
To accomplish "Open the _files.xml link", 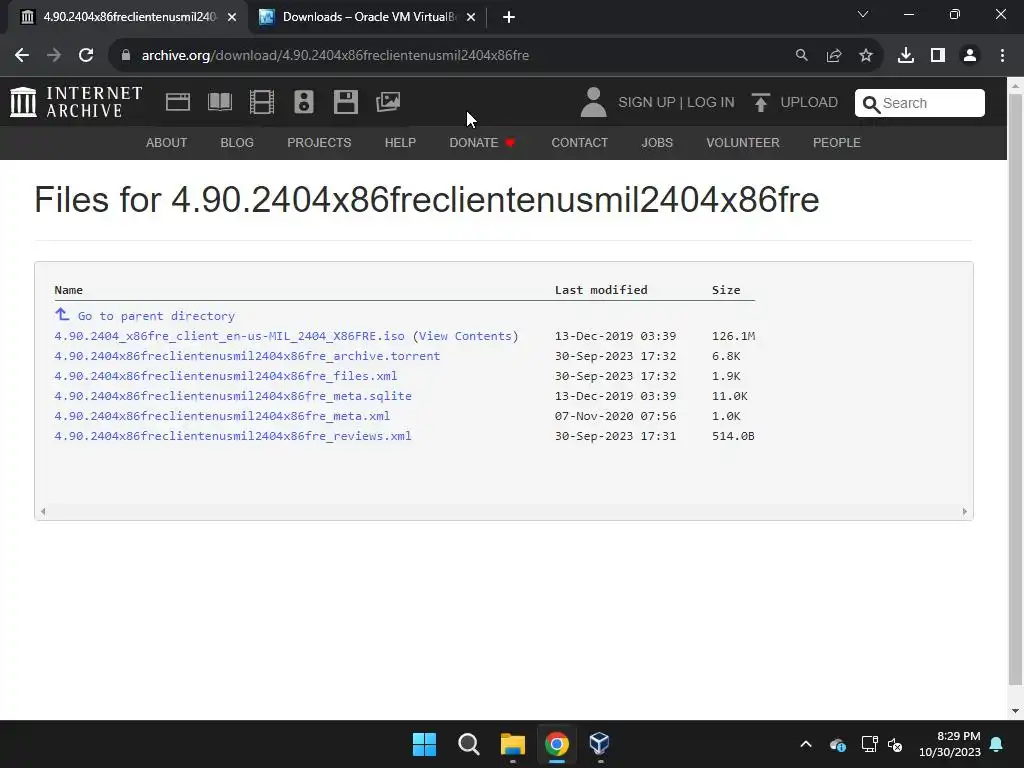I will coord(225,376).
